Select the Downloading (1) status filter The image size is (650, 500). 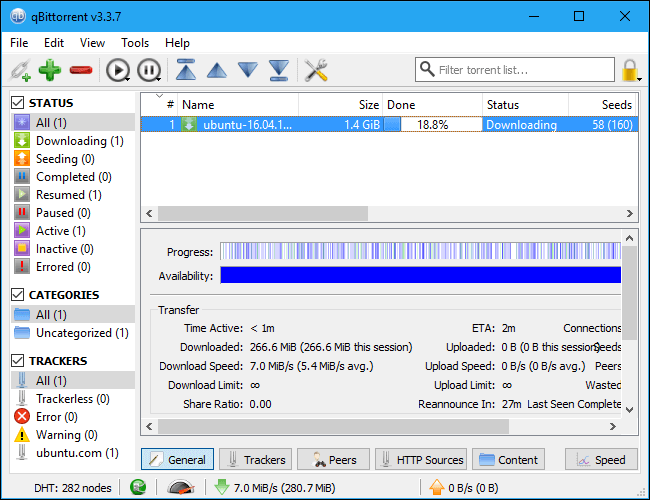(x=79, y=141)
